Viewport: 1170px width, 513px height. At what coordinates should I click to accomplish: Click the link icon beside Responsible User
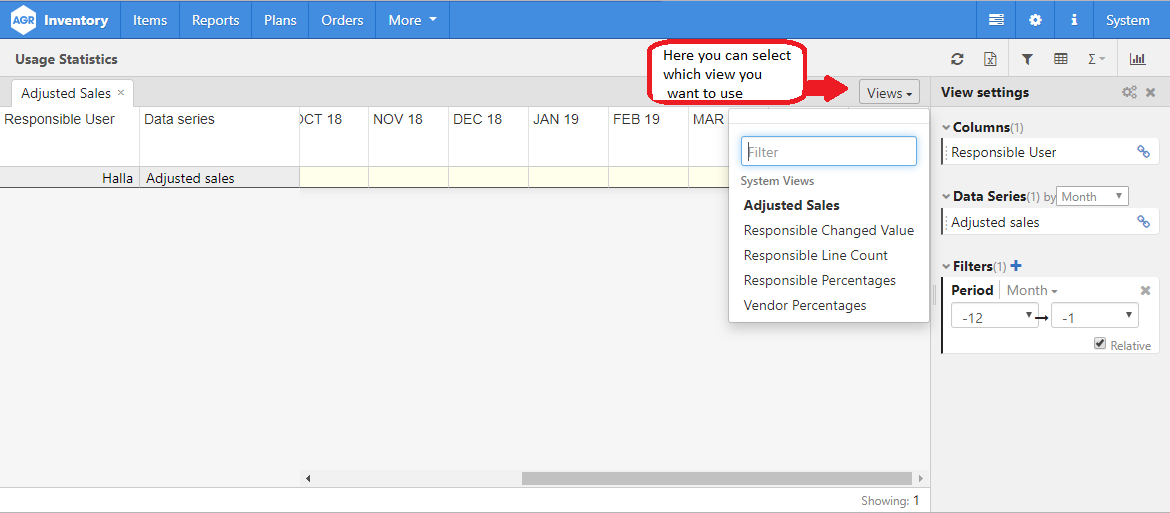click(x=1143, y=152)
